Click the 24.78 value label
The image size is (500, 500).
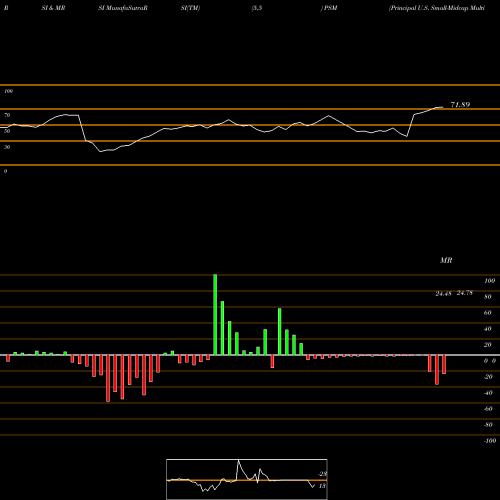(x=465, y=293)
